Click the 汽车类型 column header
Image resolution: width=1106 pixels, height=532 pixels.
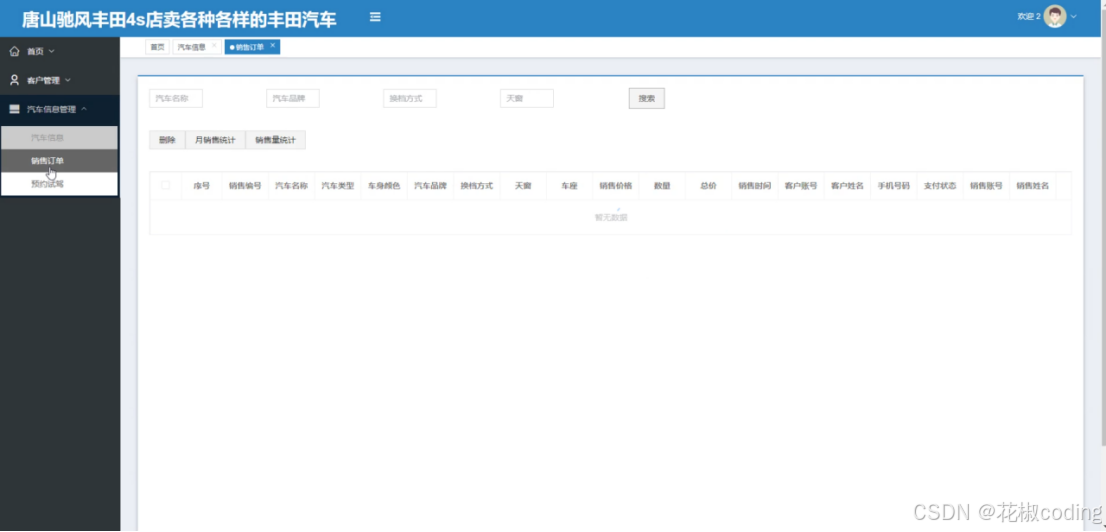pos(338,186)
